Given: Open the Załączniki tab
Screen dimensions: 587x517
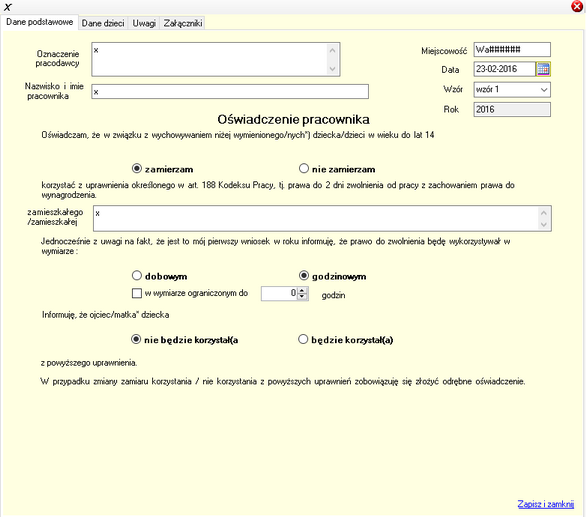Looking at the screenshot, I should pyautogui.click(x=183, y=23).
